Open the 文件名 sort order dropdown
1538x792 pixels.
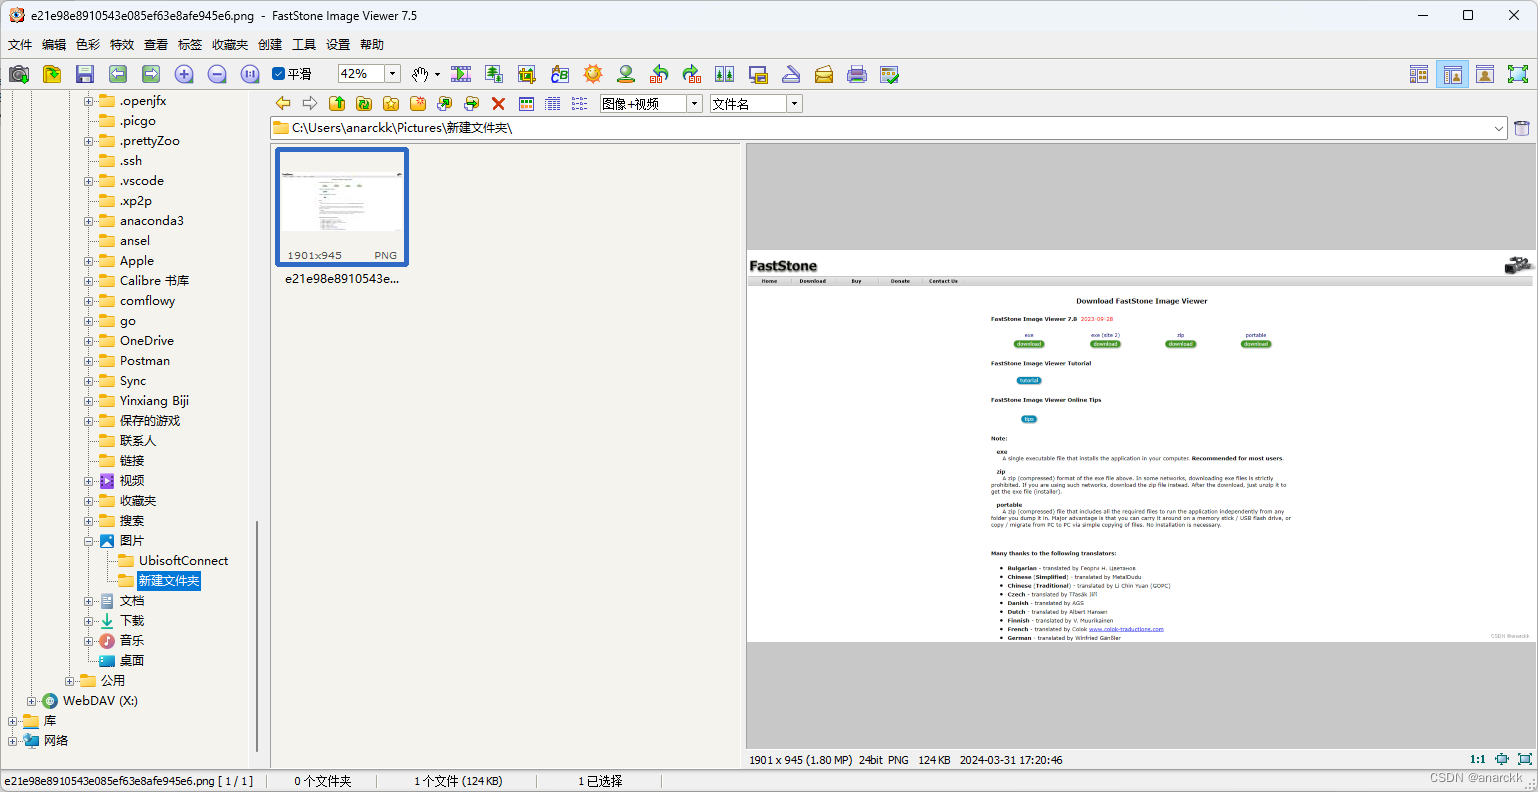point(794,104)
